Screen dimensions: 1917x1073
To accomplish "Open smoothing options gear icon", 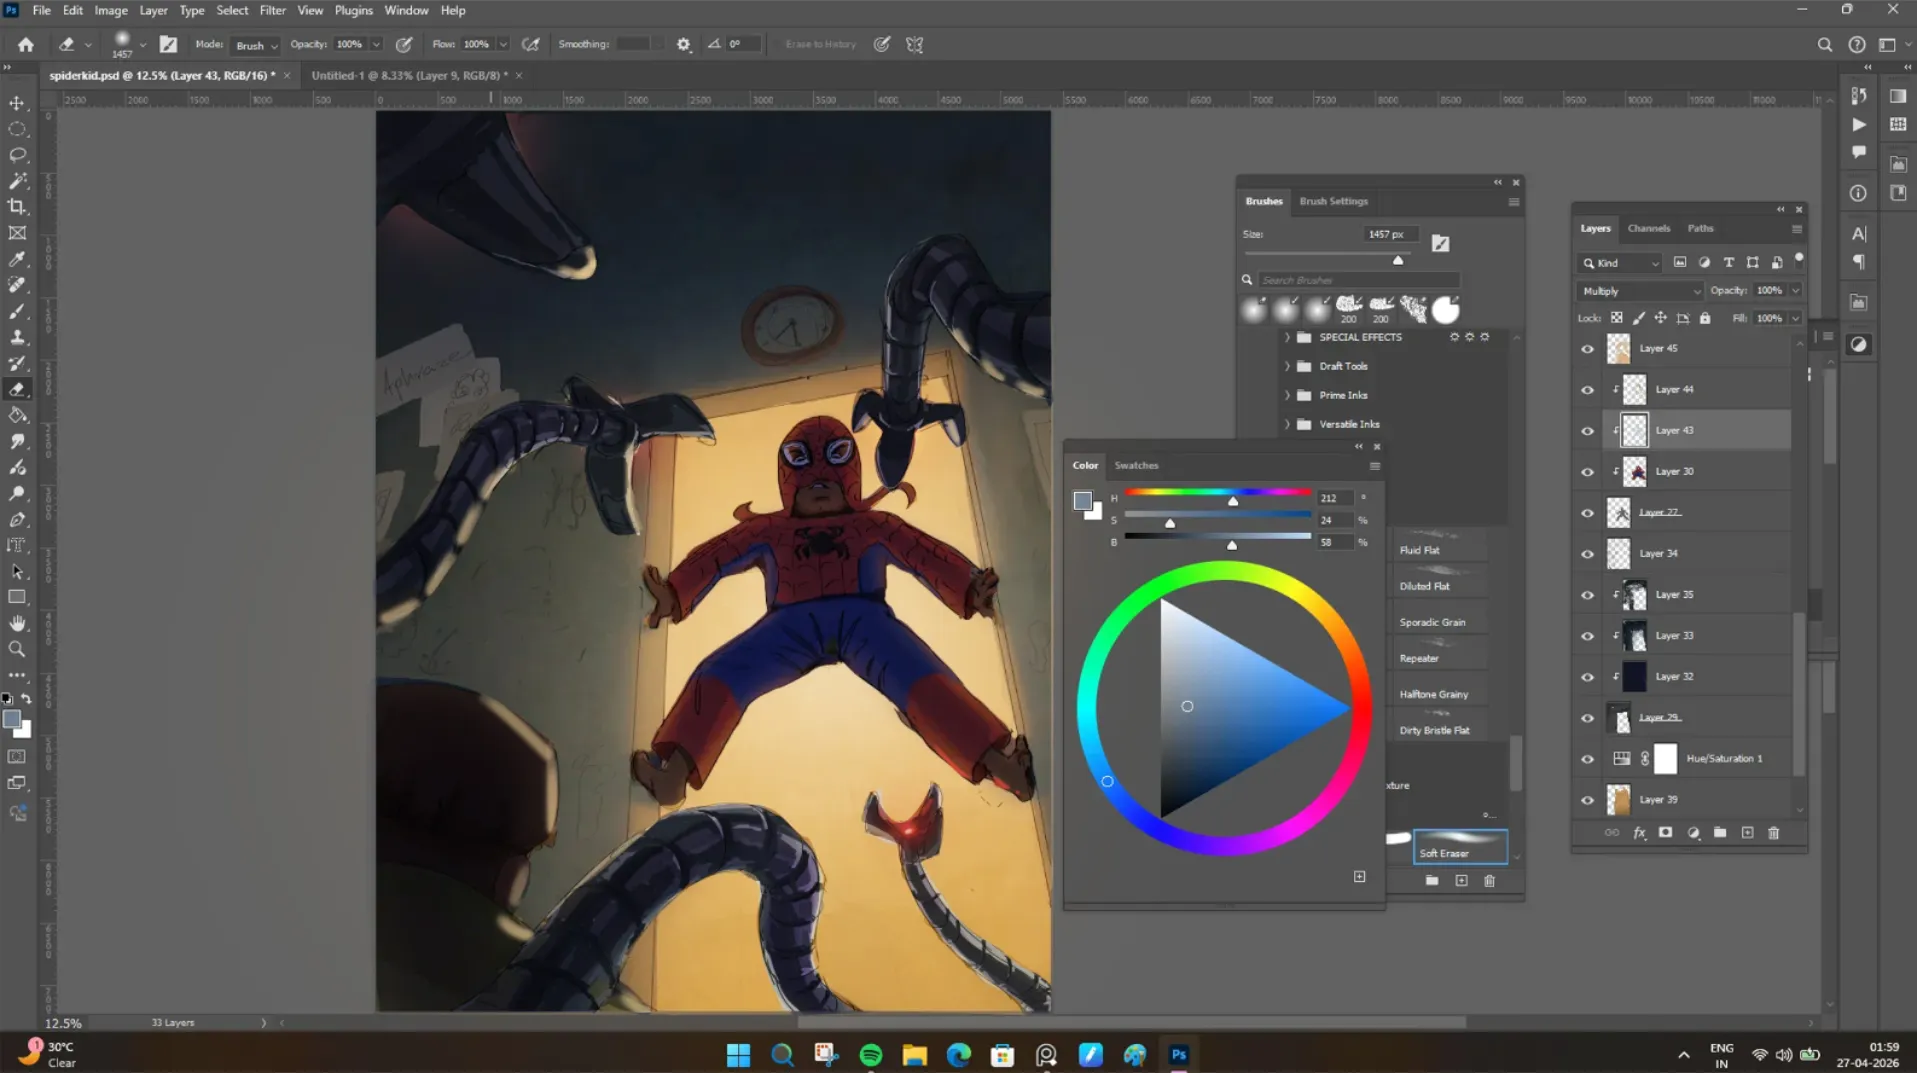I will point(684,44).
